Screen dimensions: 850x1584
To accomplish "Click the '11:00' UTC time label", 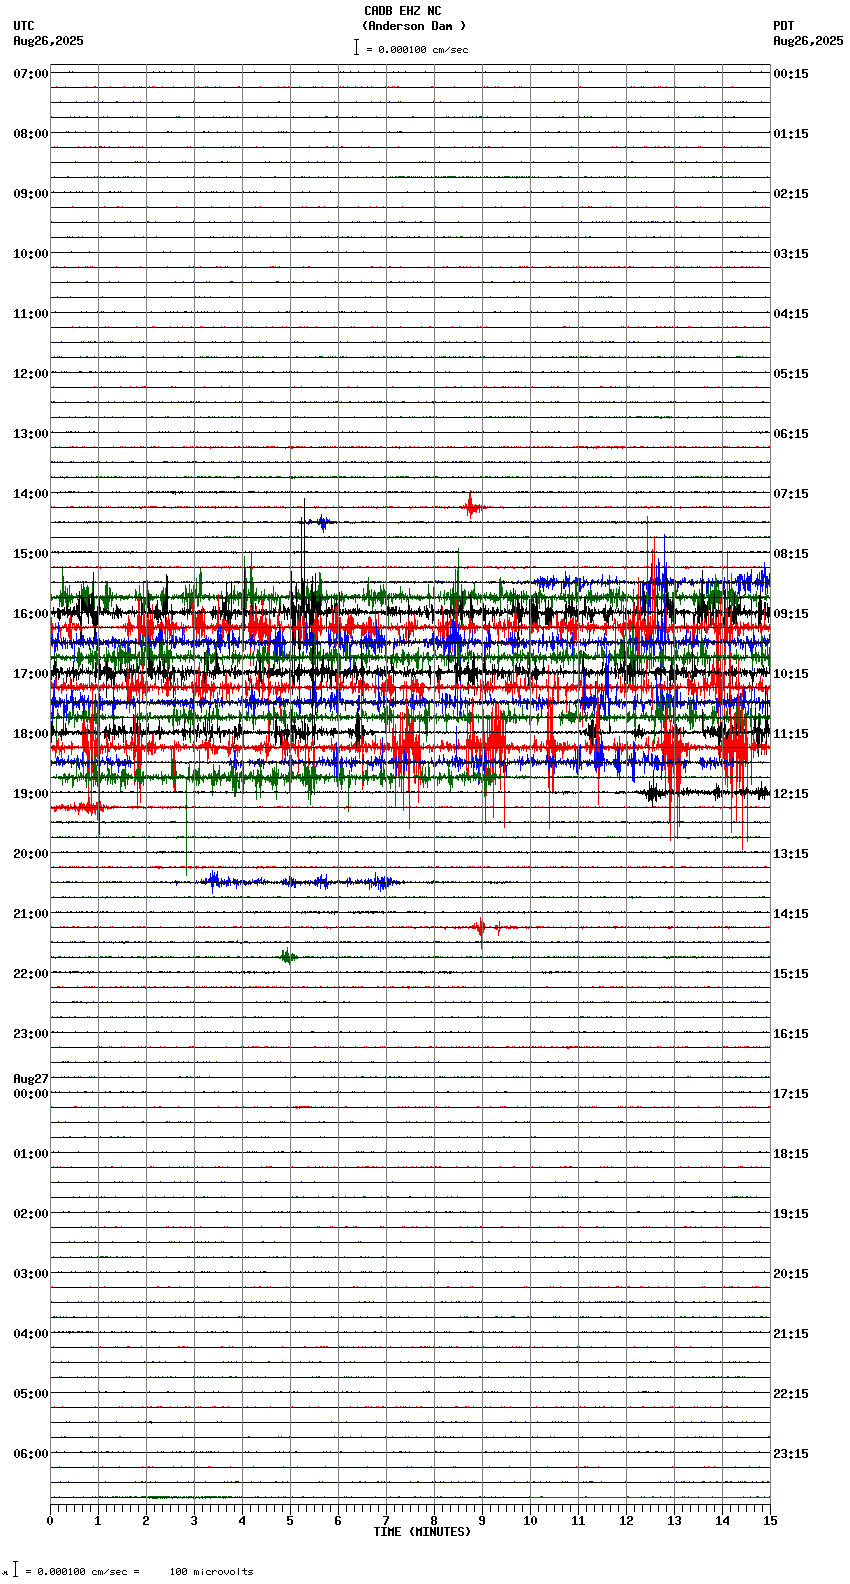I will point(31,314).
